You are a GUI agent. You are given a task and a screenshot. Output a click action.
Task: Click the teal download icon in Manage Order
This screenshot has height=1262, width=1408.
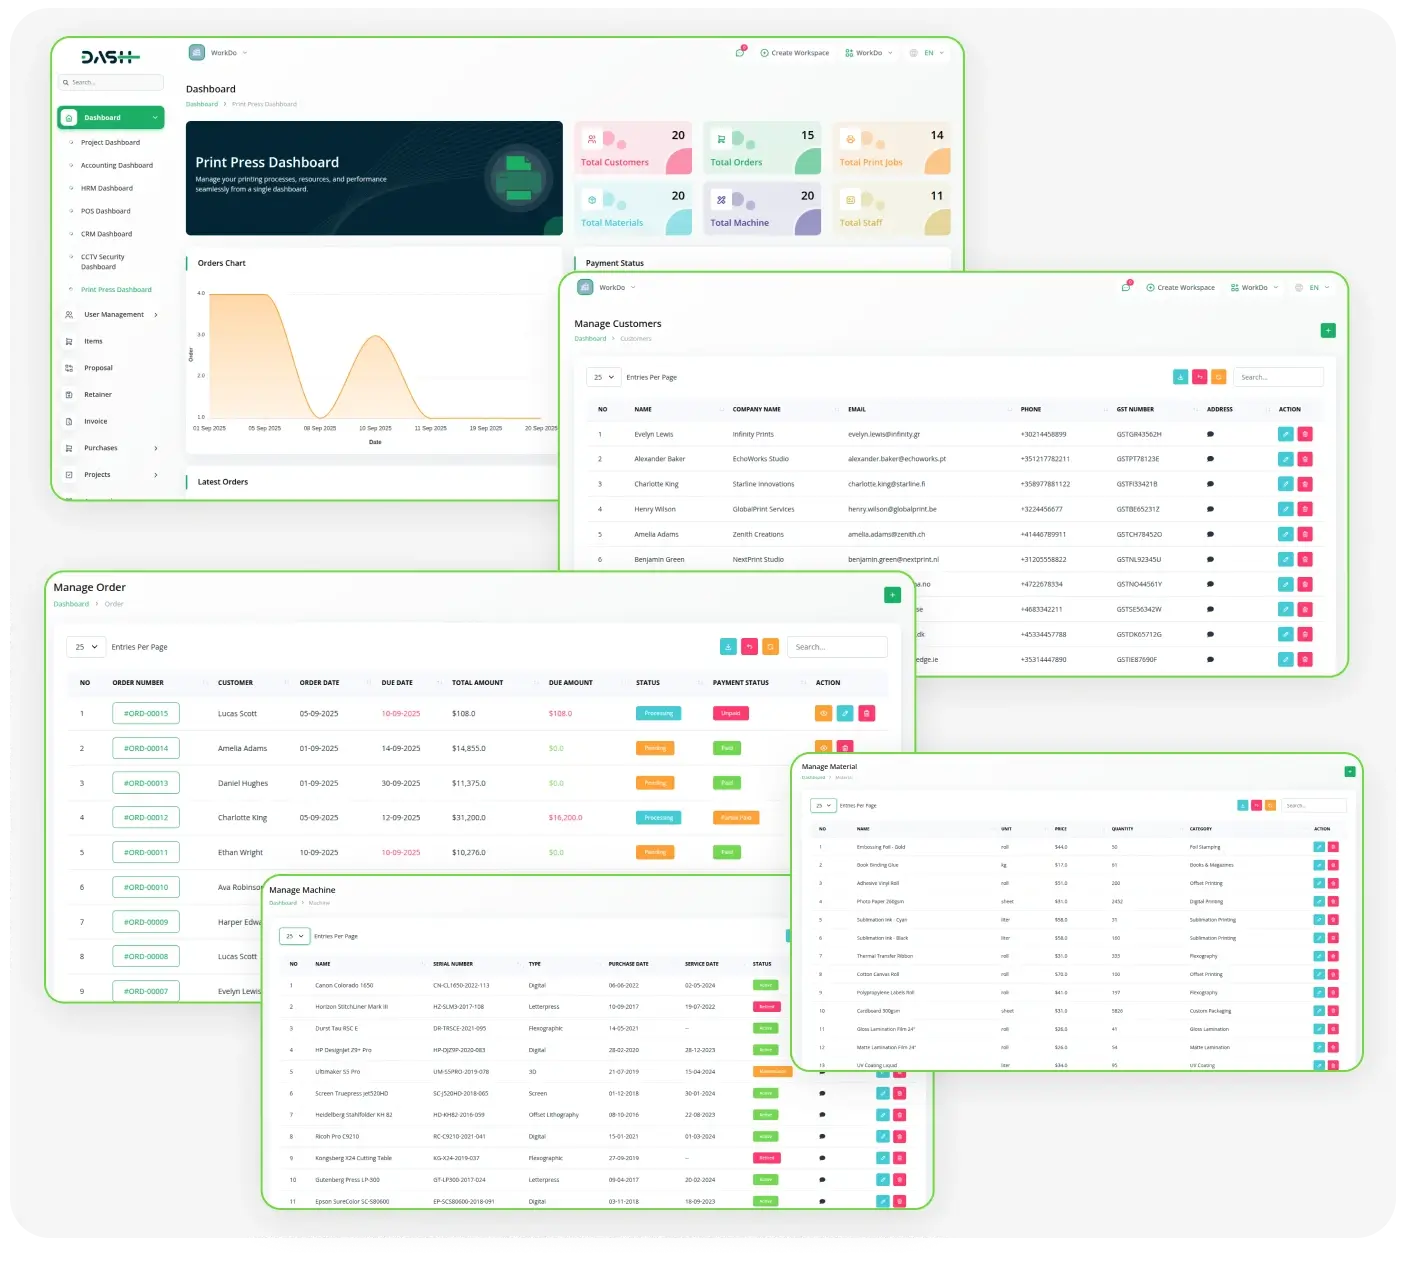(728, 647)
